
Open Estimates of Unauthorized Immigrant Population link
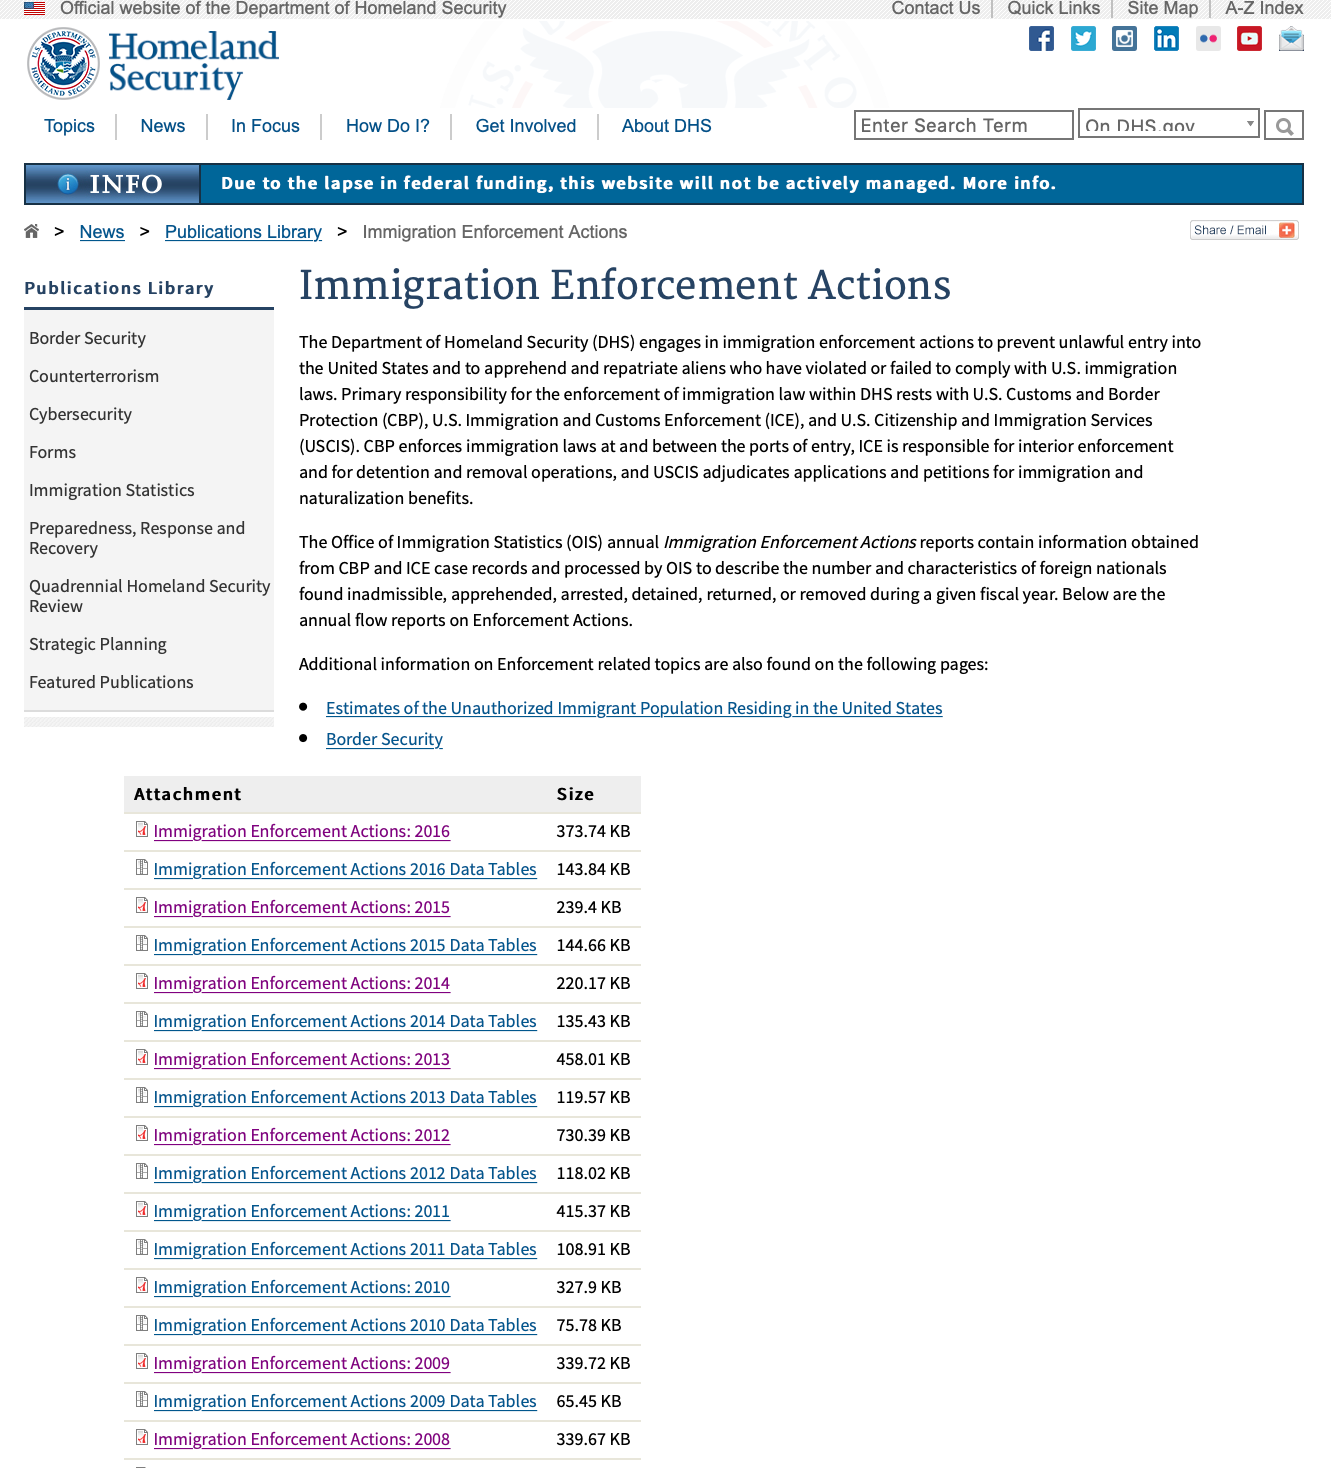[x=634, y=708]
